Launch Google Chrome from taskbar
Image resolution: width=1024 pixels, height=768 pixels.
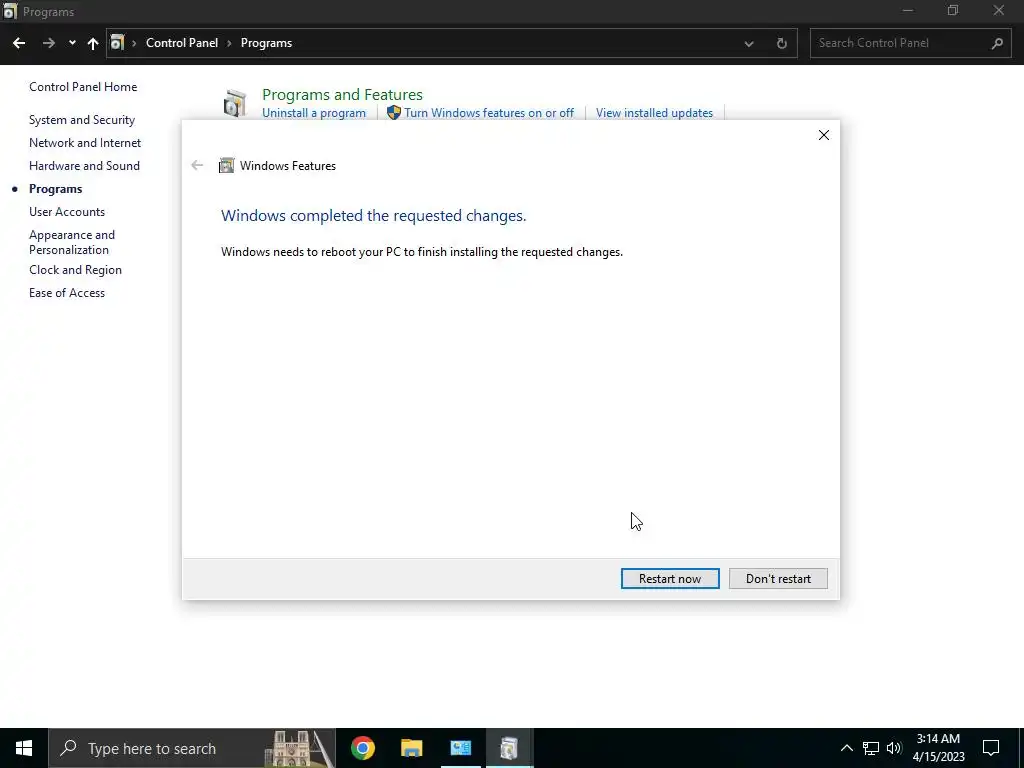pos(362,748)
